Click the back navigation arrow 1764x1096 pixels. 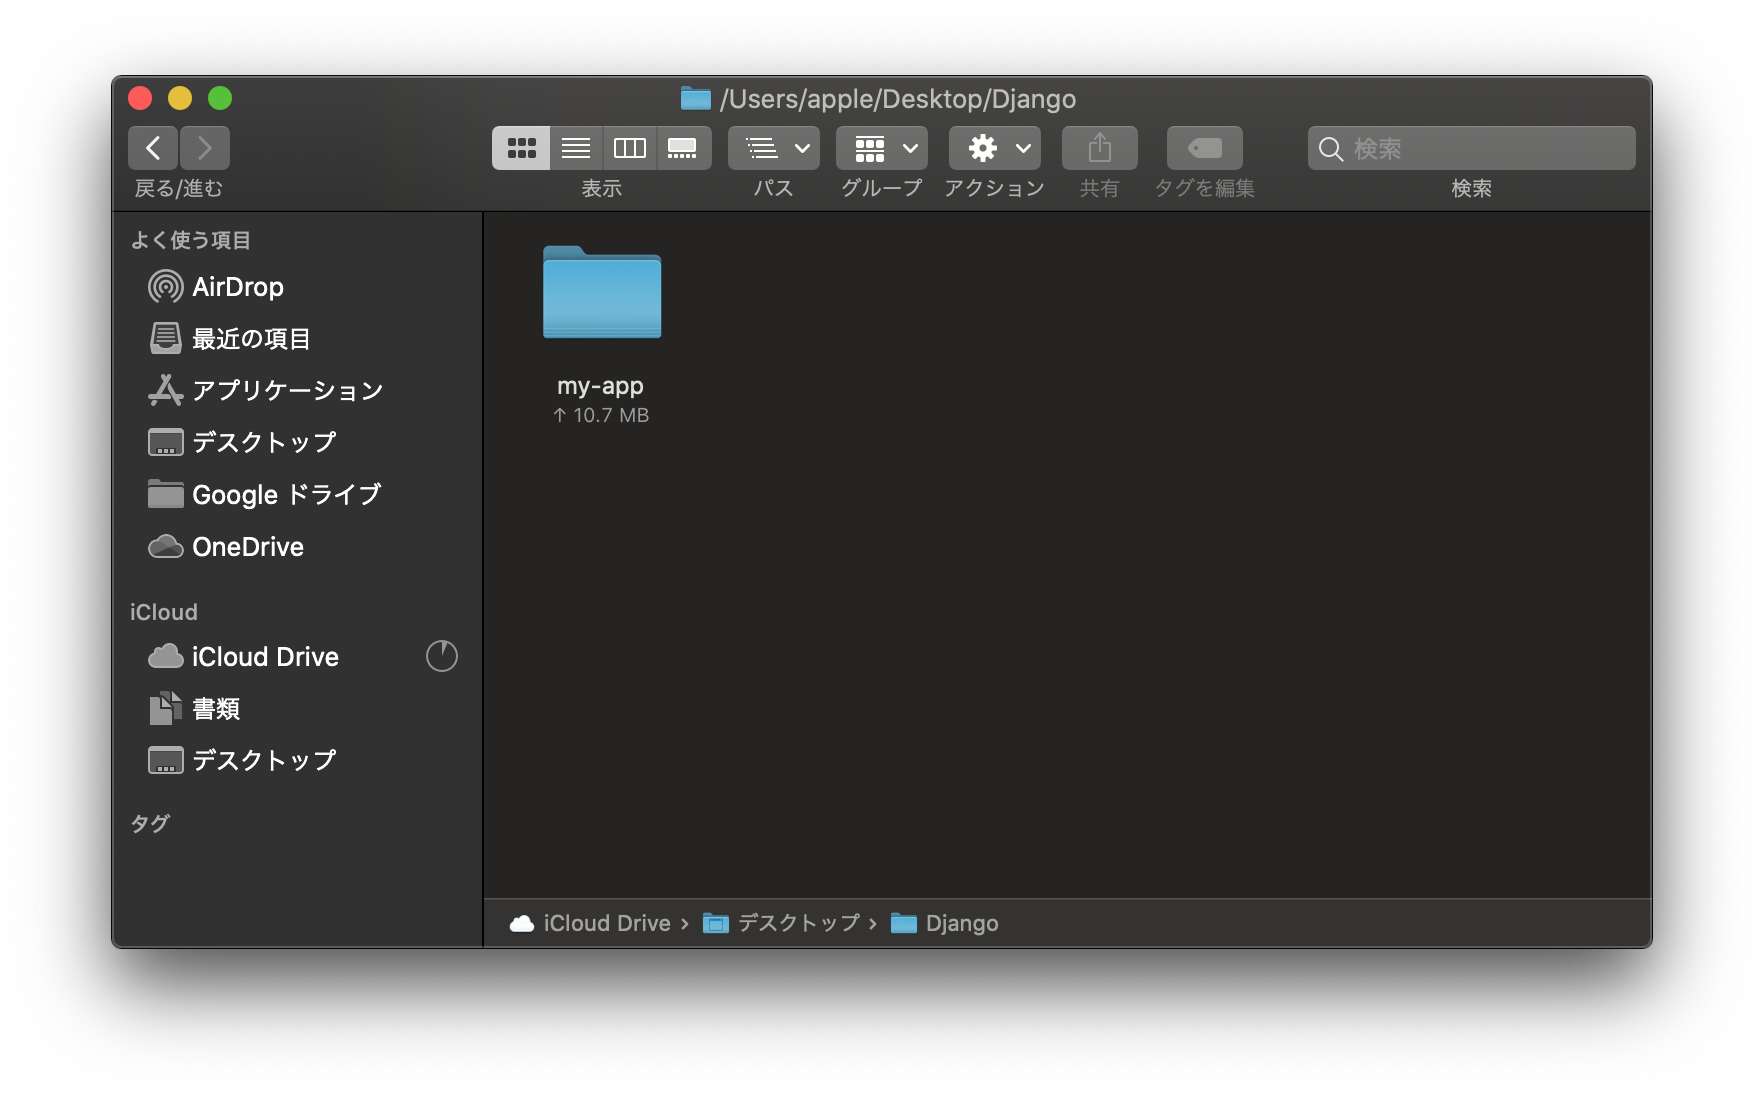tap(152, 147)
